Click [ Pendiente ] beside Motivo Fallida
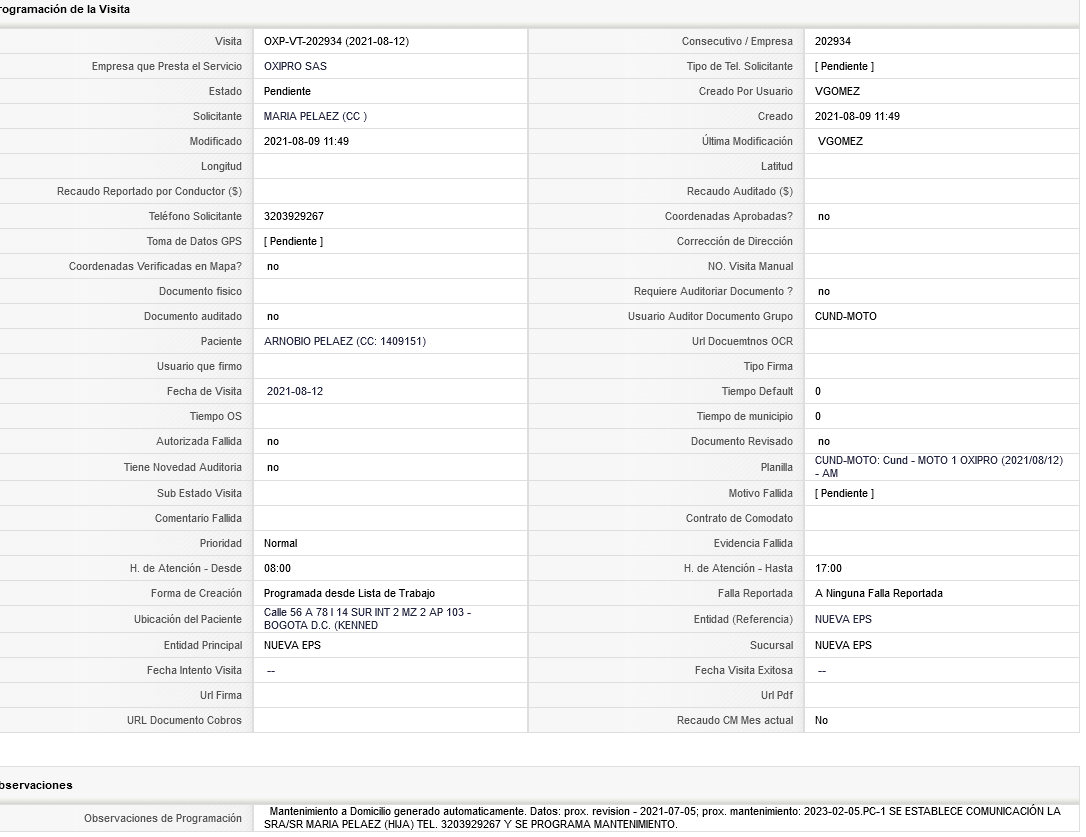1086x837 pixels. tap(844, 493)
